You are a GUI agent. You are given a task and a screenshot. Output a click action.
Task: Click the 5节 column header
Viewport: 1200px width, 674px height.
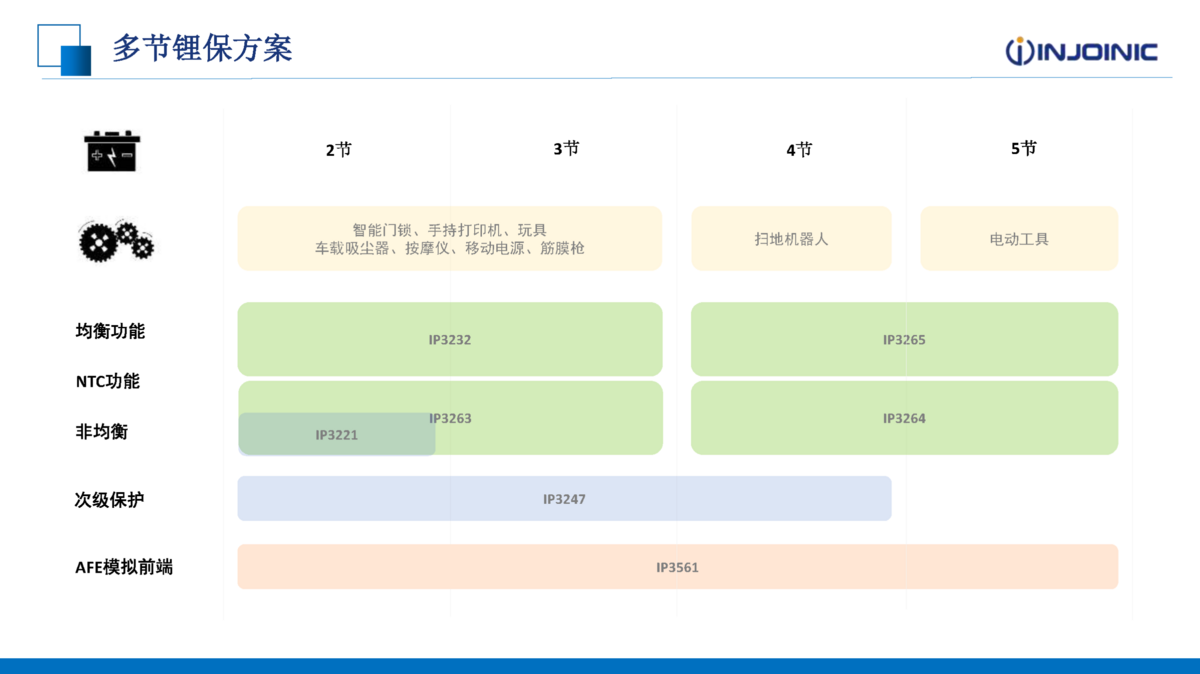click(1024, 149)
